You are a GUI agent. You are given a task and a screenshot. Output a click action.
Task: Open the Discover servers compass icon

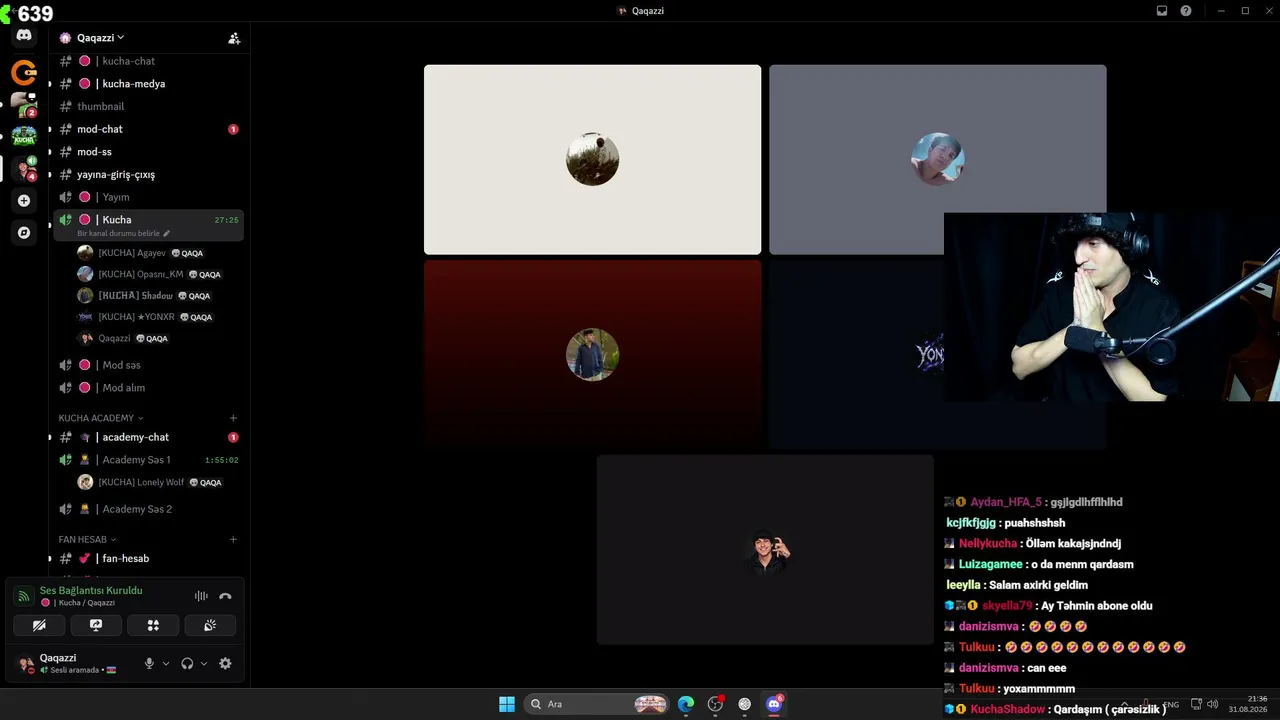click(x=24, y=232)
